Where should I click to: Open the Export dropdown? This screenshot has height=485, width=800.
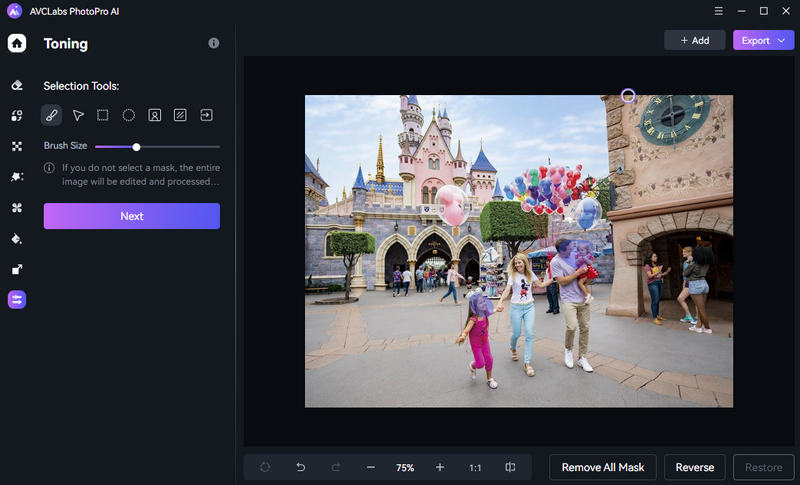pyautogui.click(x=763, y=40)
